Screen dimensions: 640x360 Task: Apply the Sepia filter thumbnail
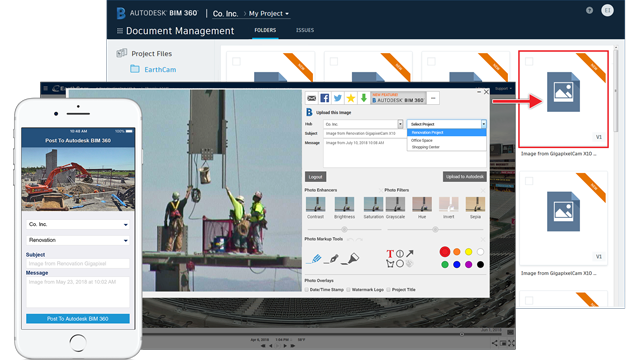pos(475,204)
